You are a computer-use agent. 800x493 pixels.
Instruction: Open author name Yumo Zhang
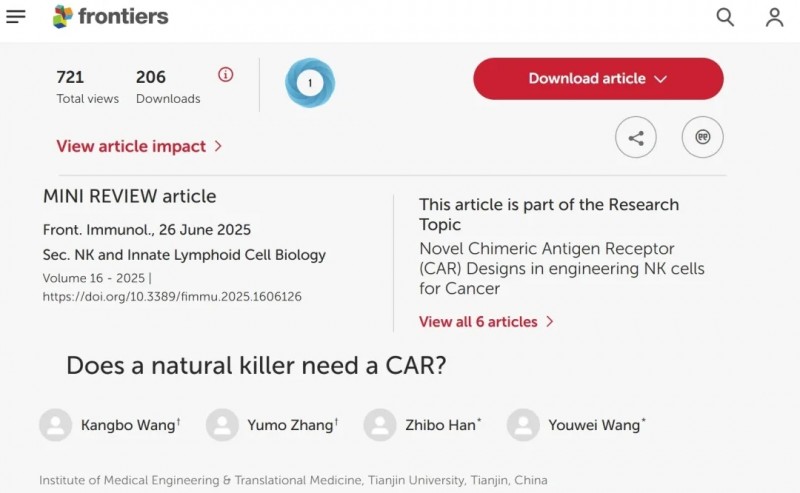click(293, 425)
